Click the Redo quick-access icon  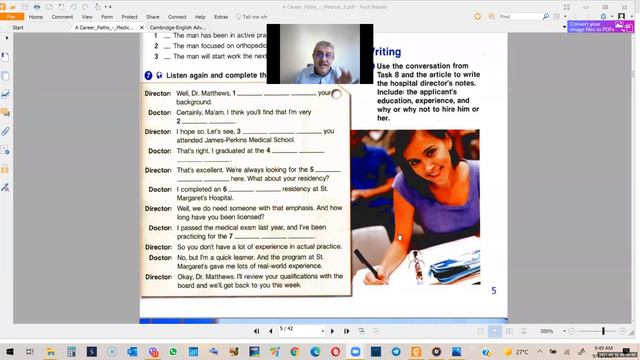85,7
